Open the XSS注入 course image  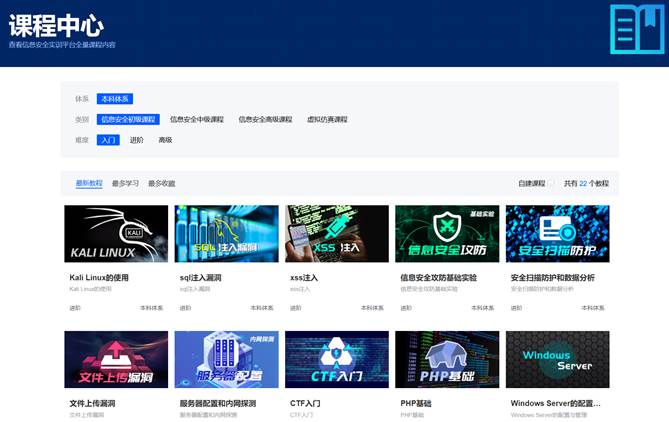click(336, 234)
